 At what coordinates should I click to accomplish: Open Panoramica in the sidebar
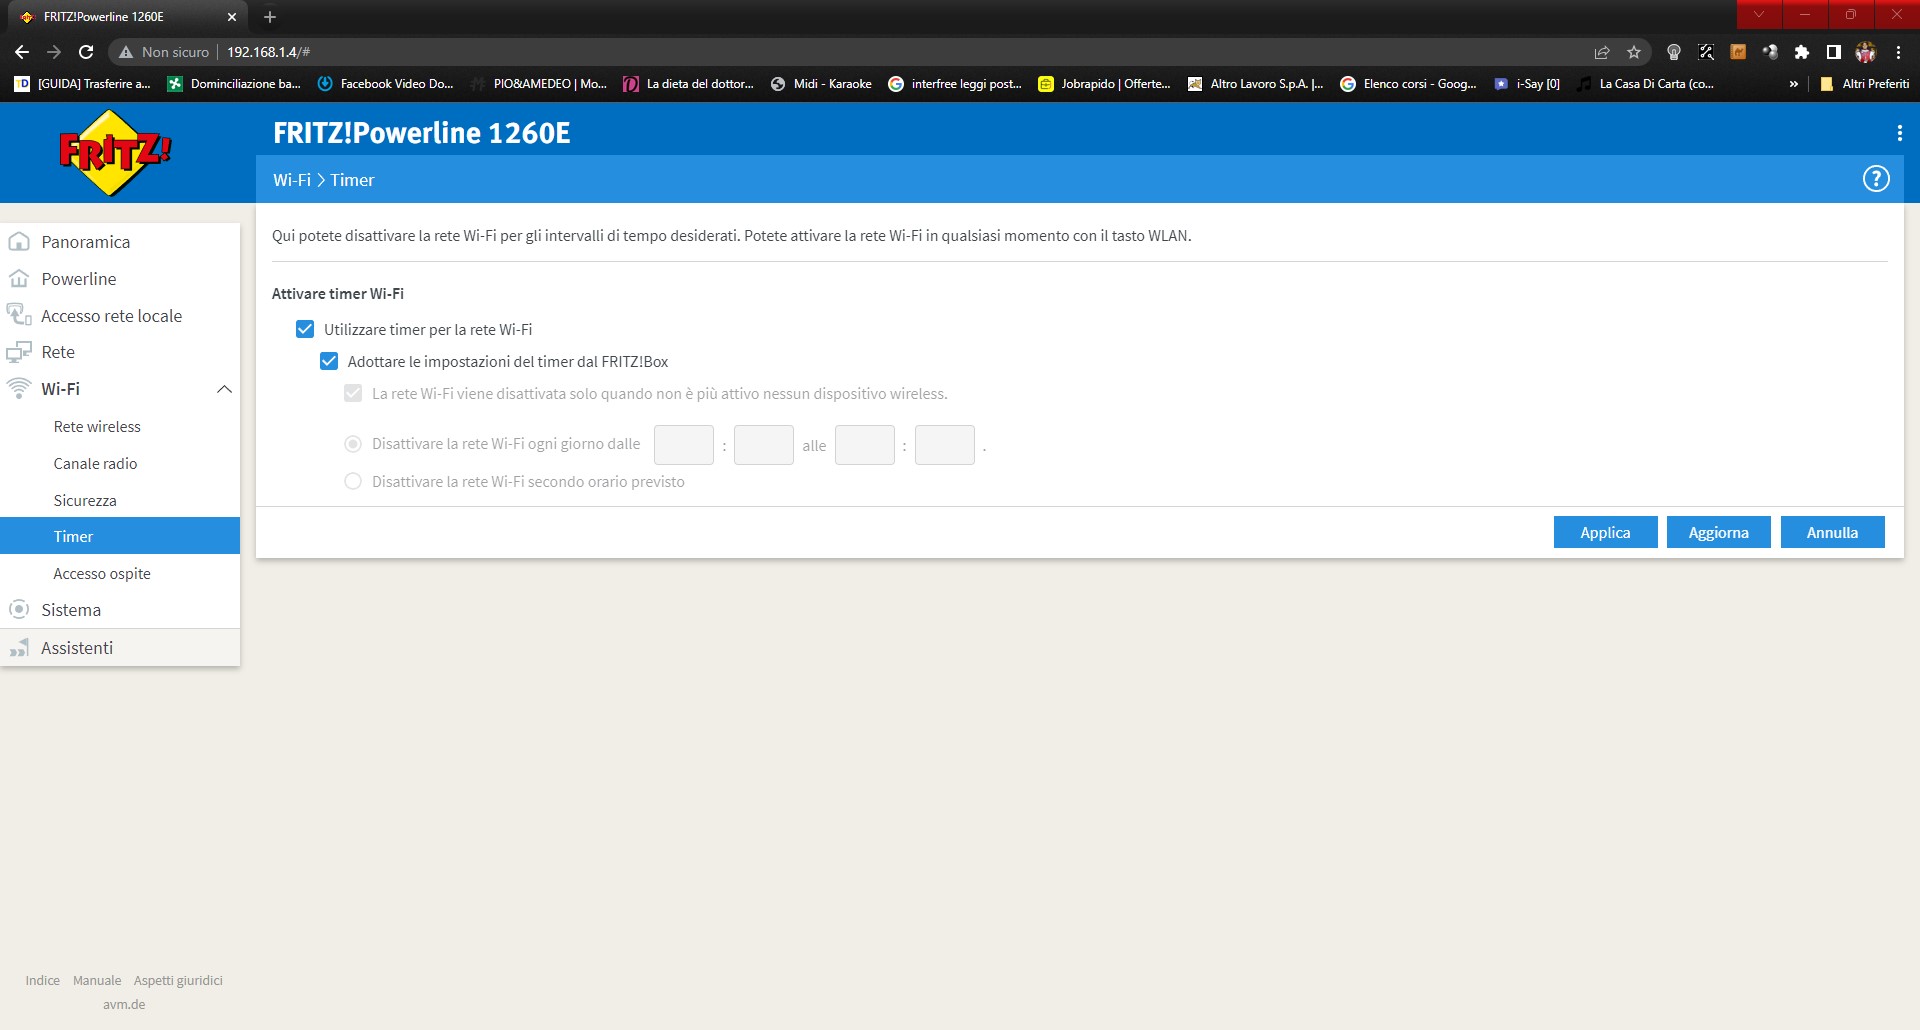pyautogui.click(x=120, y=242)
